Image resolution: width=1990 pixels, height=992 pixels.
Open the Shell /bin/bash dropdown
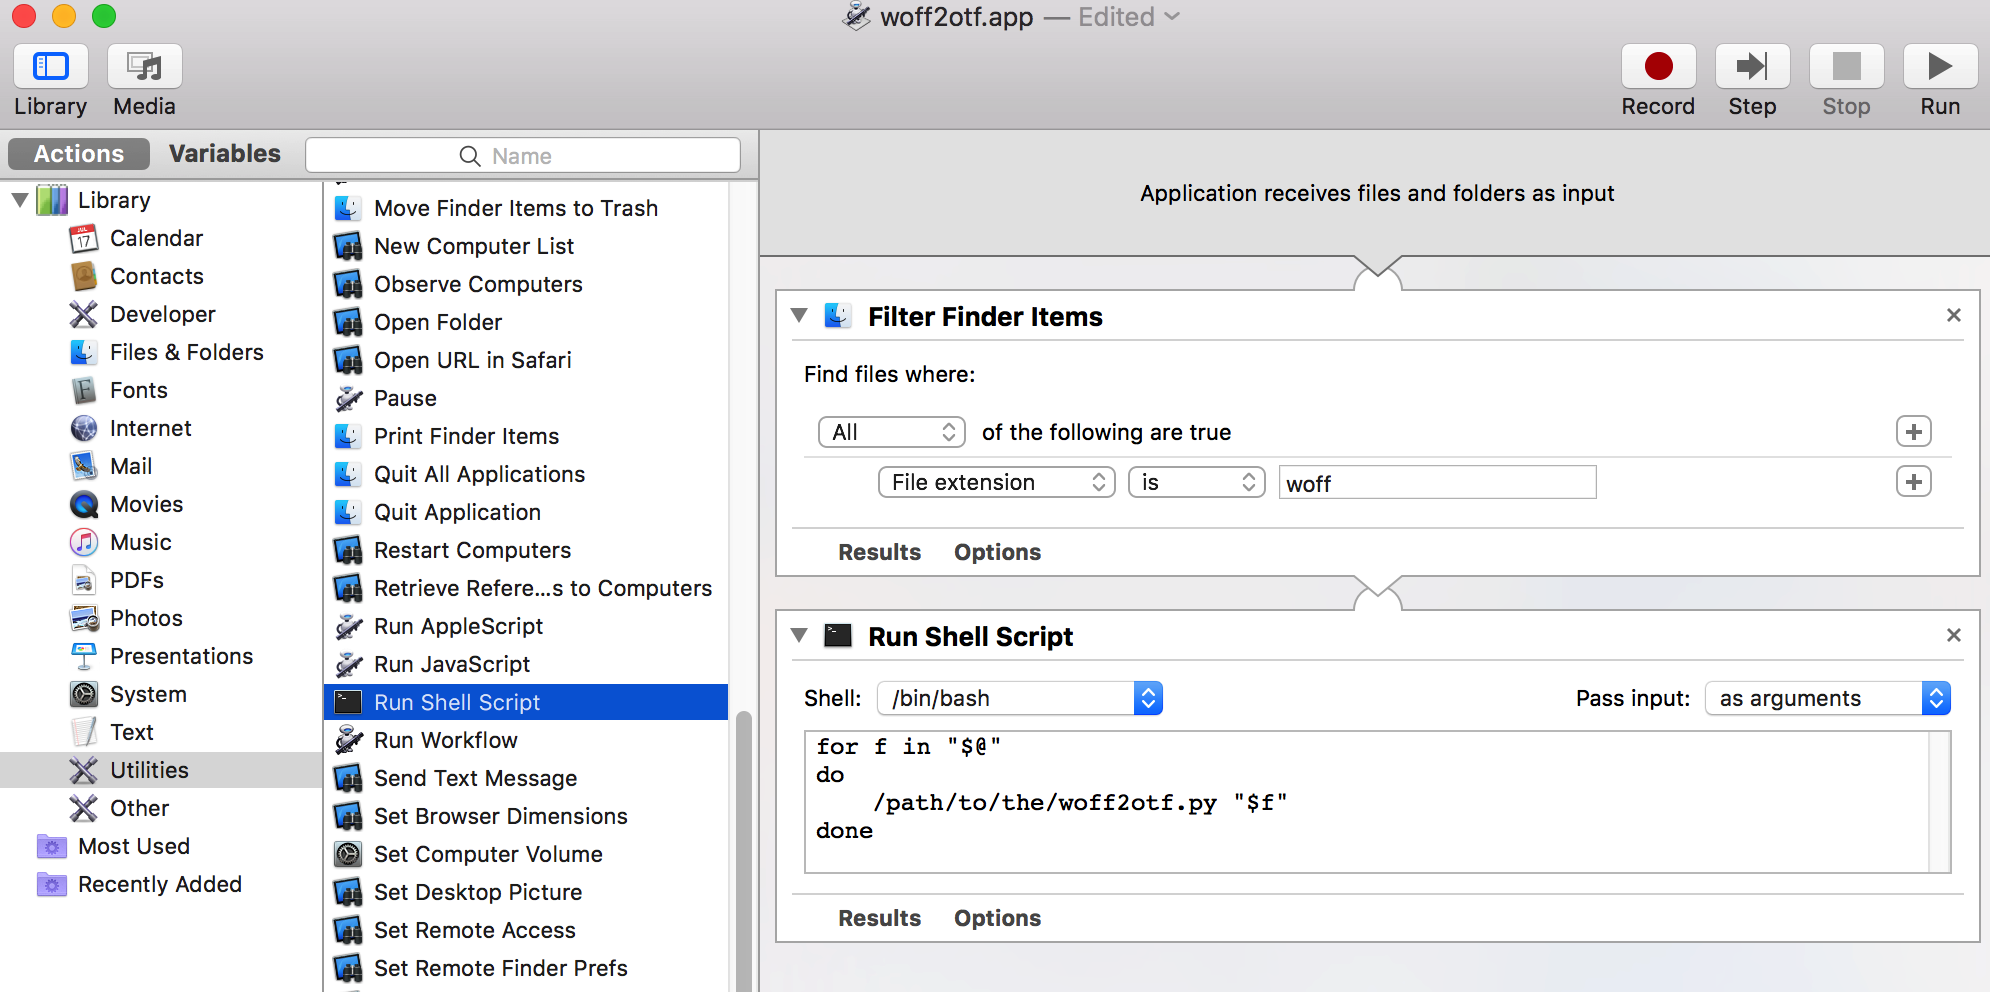tap(1020, 698)
